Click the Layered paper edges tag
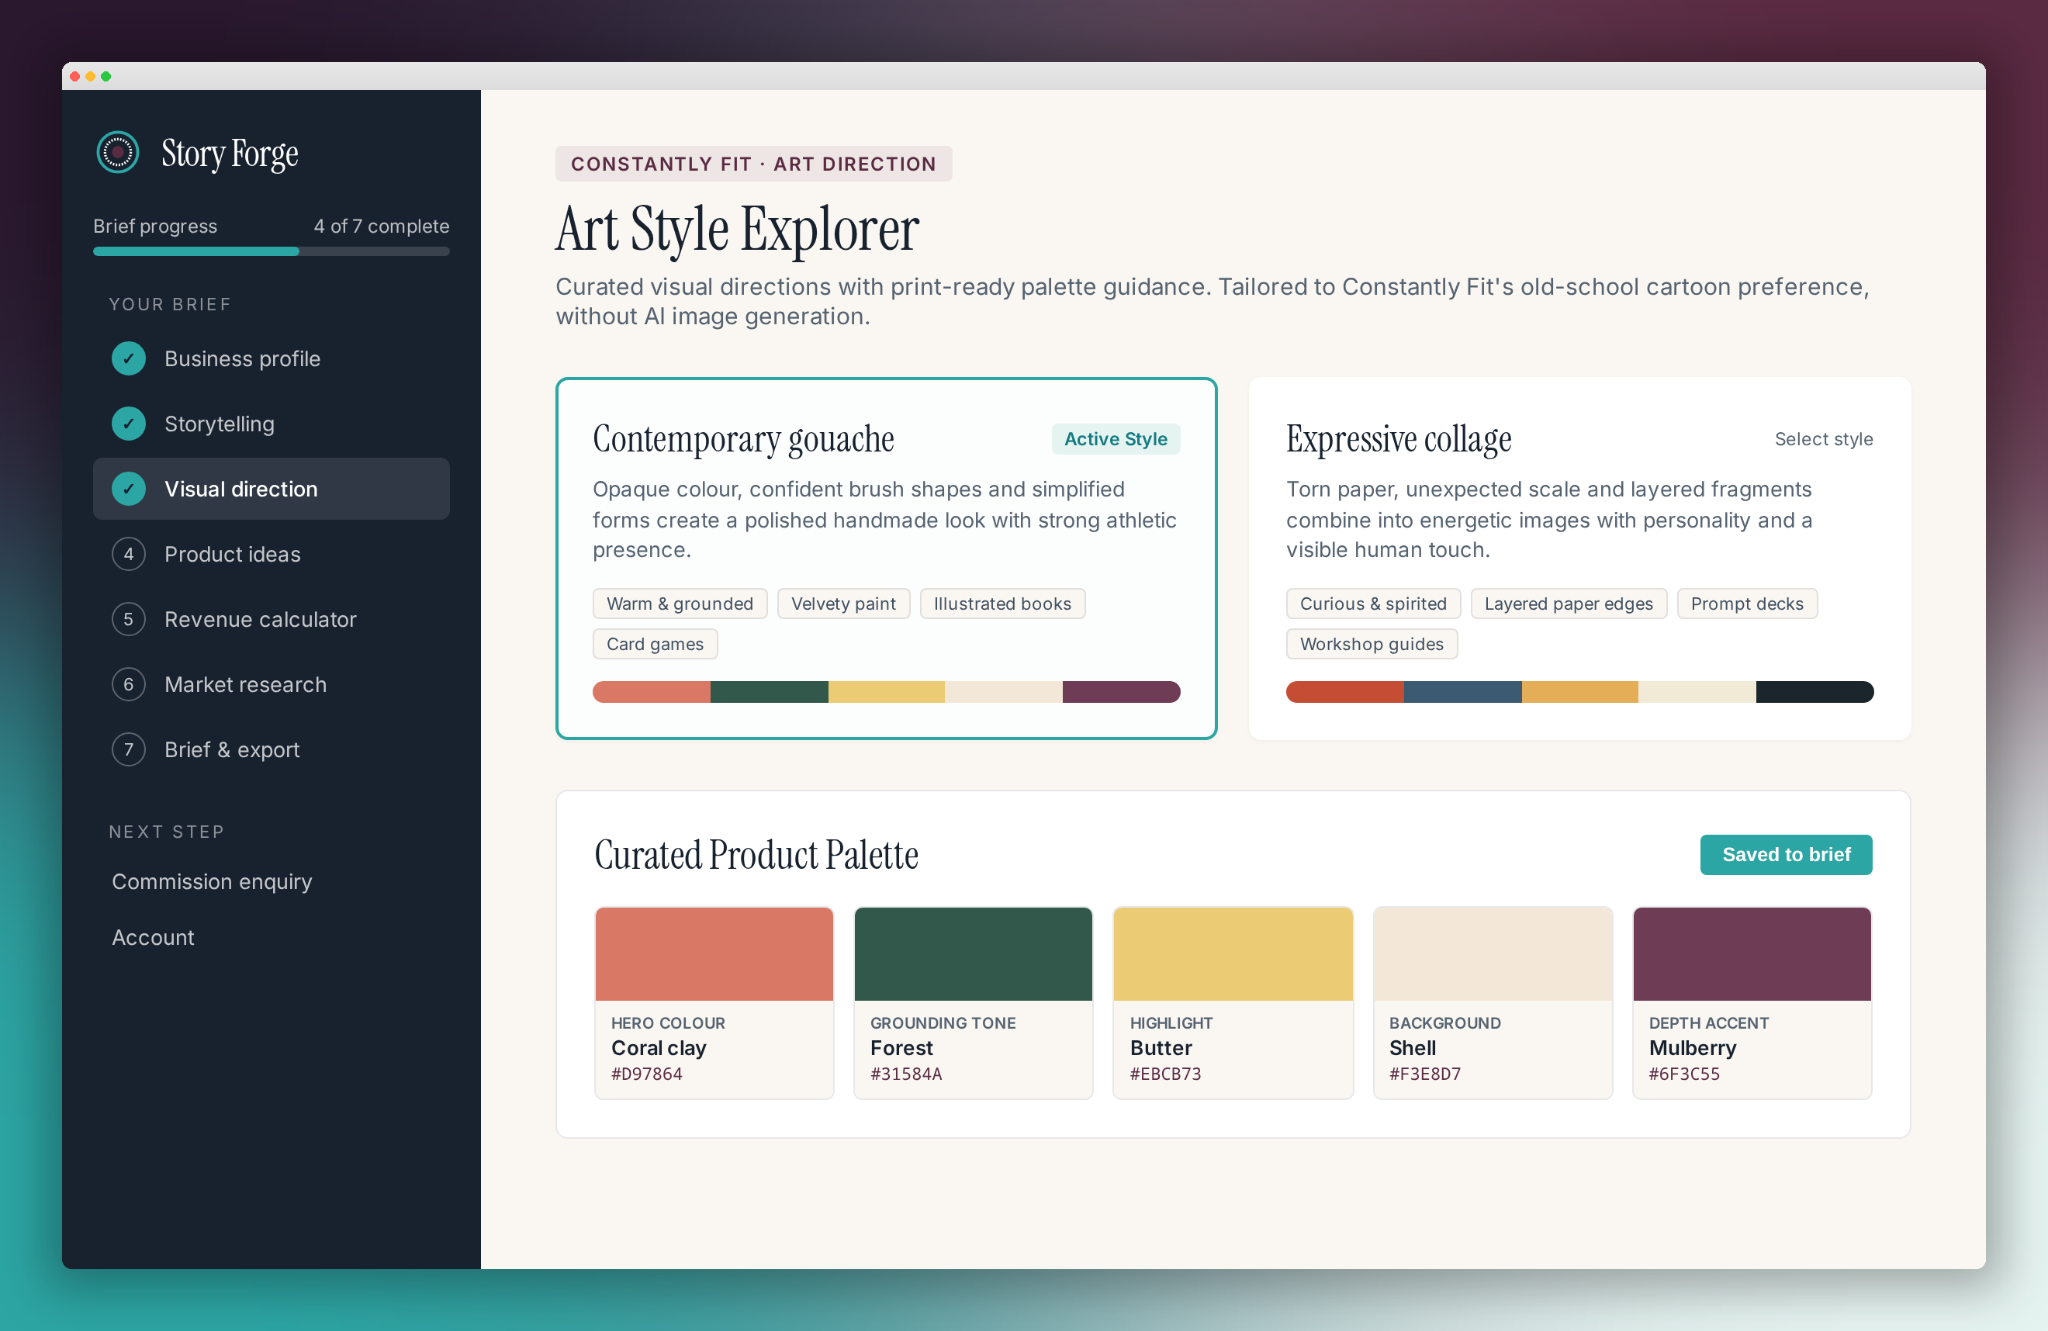This screenshot has height=1331, width=2048. click(1568, 603)
